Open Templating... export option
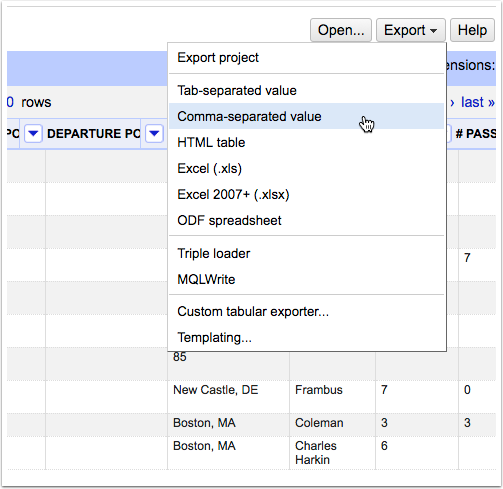Image resolution: width=503 pixels, height=489 pixels. point(306,337)
